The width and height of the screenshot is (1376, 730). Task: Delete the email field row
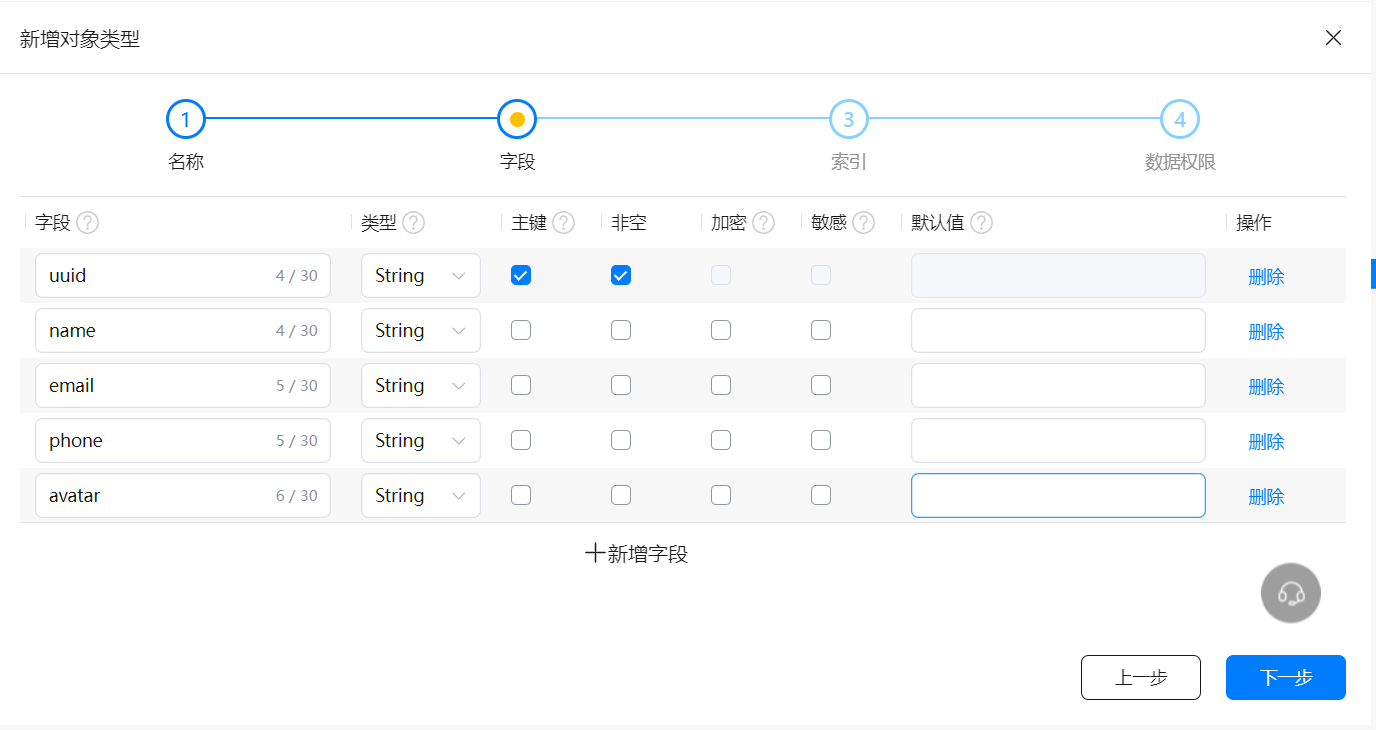(1266, 387)
